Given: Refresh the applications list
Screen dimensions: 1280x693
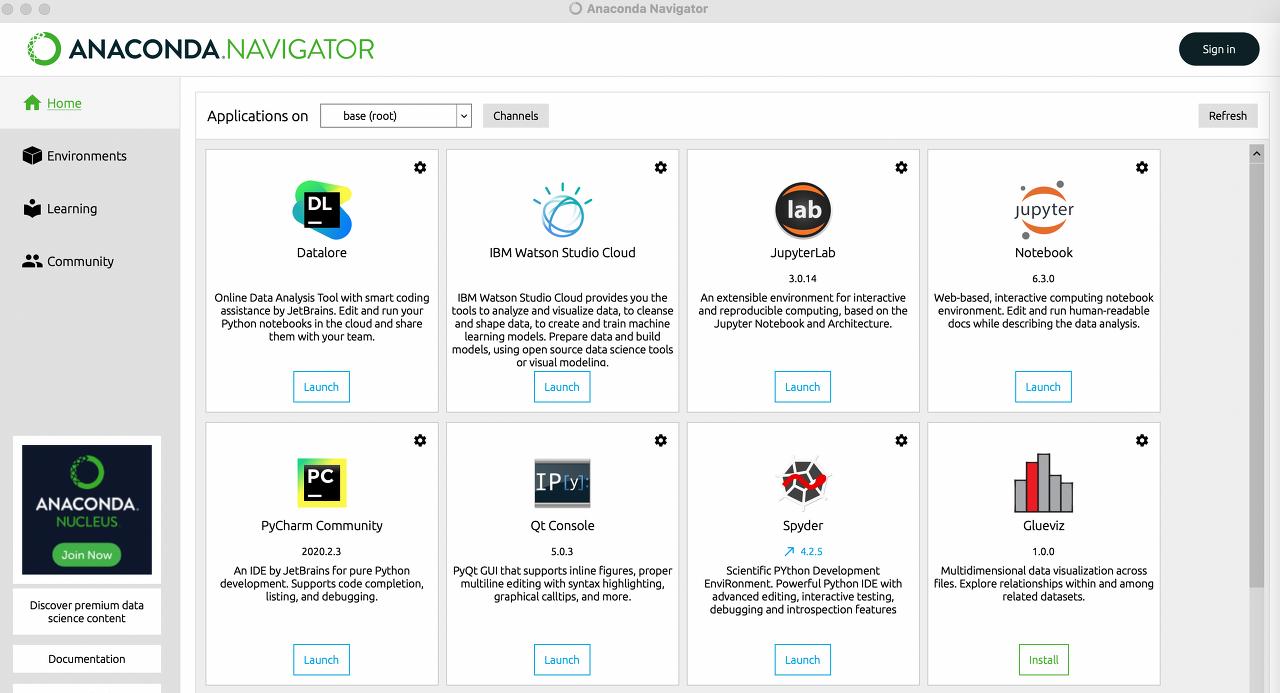Looking at the screenshot, I should (1227, 116).
